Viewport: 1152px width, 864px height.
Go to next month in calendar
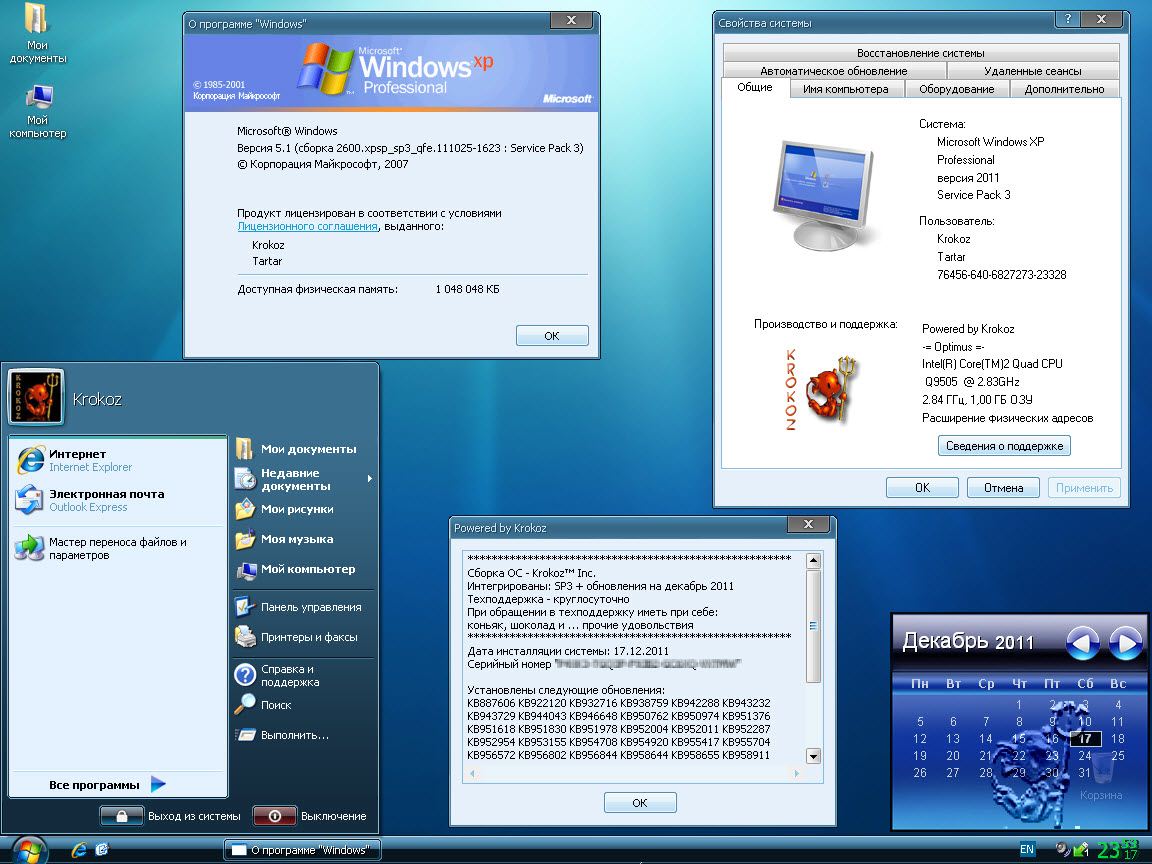pos(1125,643)
